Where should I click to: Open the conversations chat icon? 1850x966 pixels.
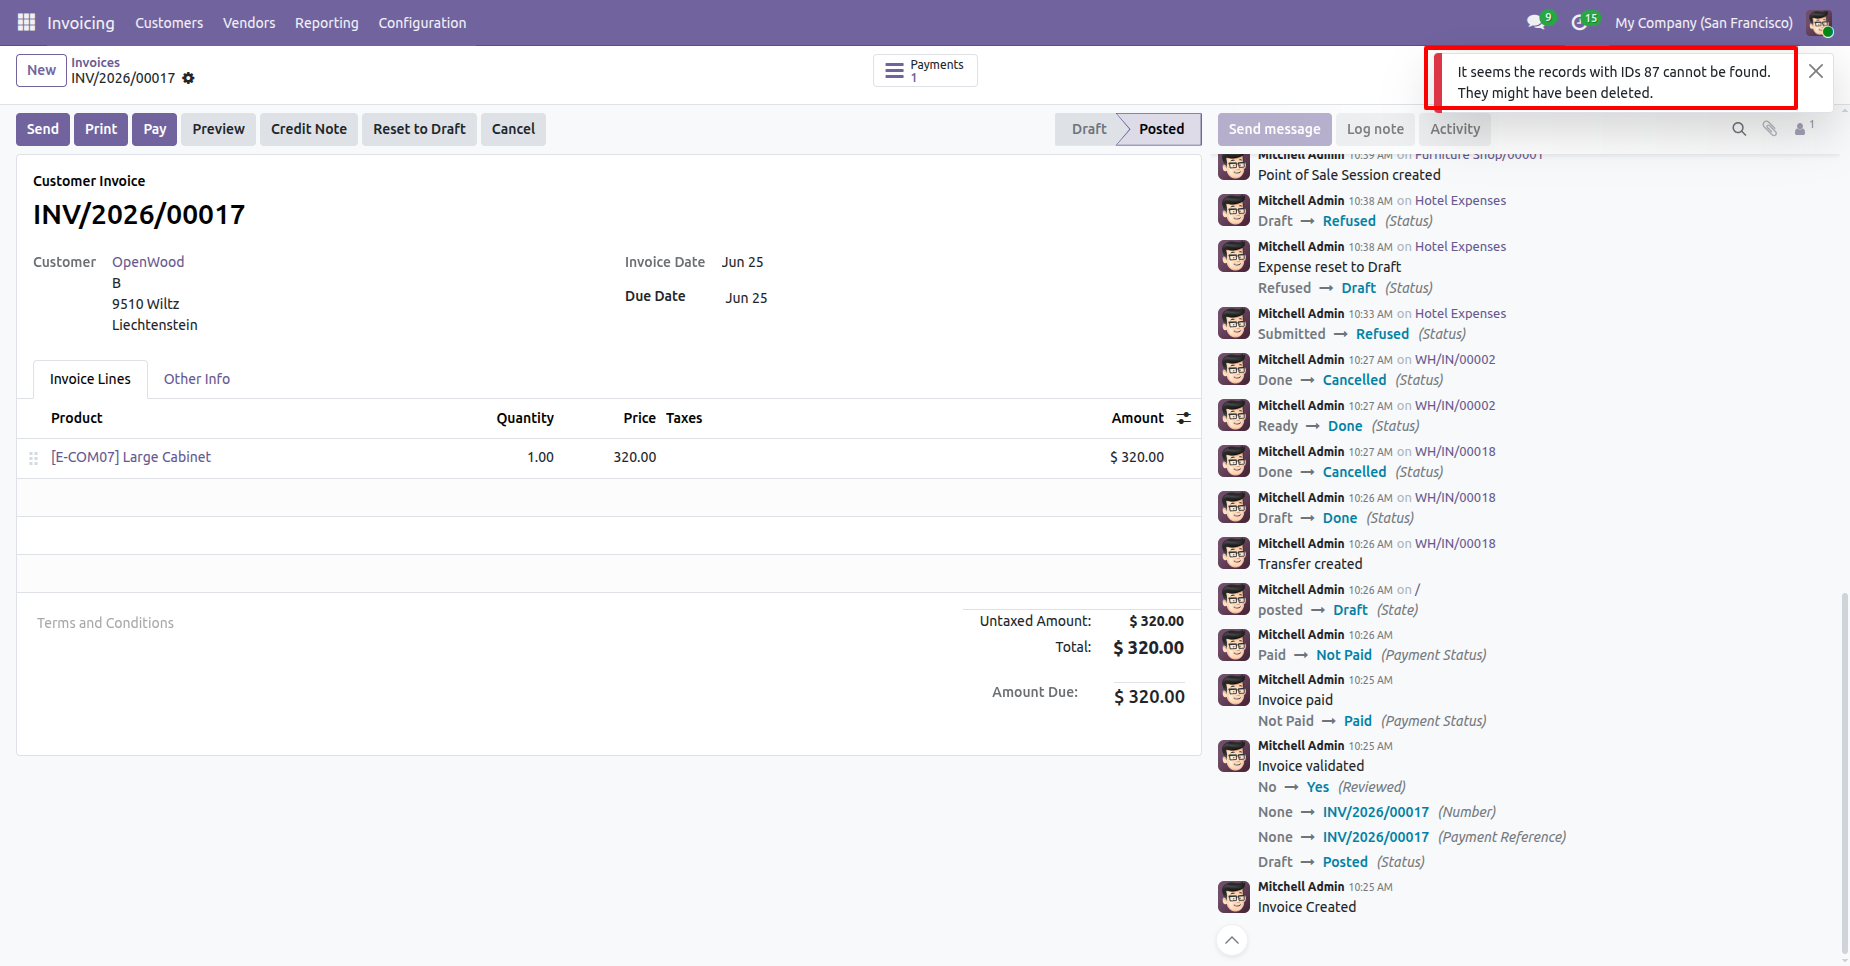[1535, 22]
